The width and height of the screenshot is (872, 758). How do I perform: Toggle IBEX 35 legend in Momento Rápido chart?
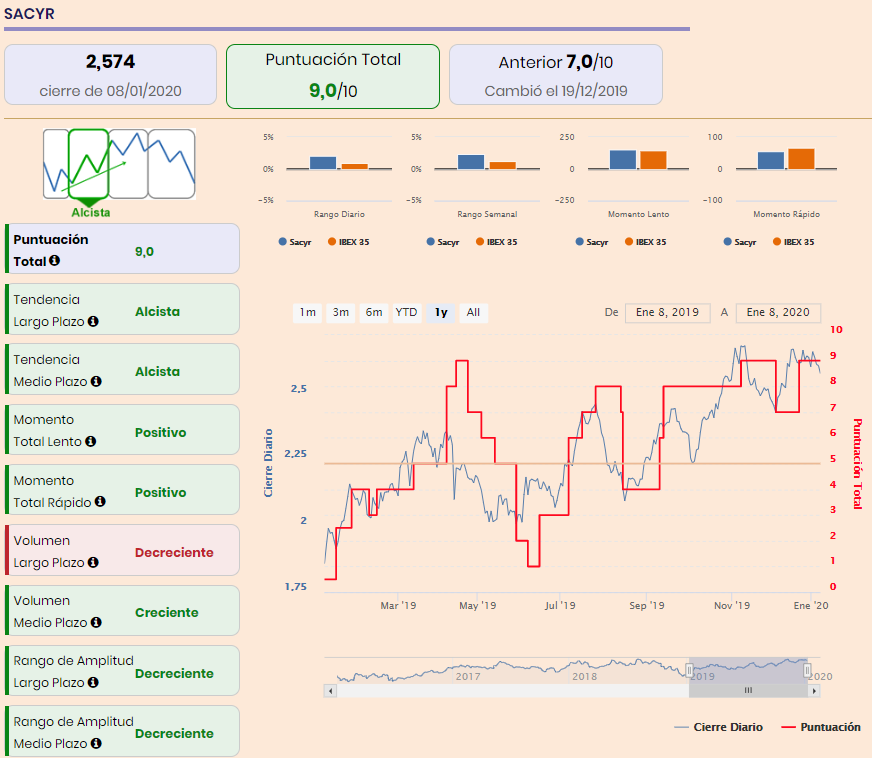point(793,242)
